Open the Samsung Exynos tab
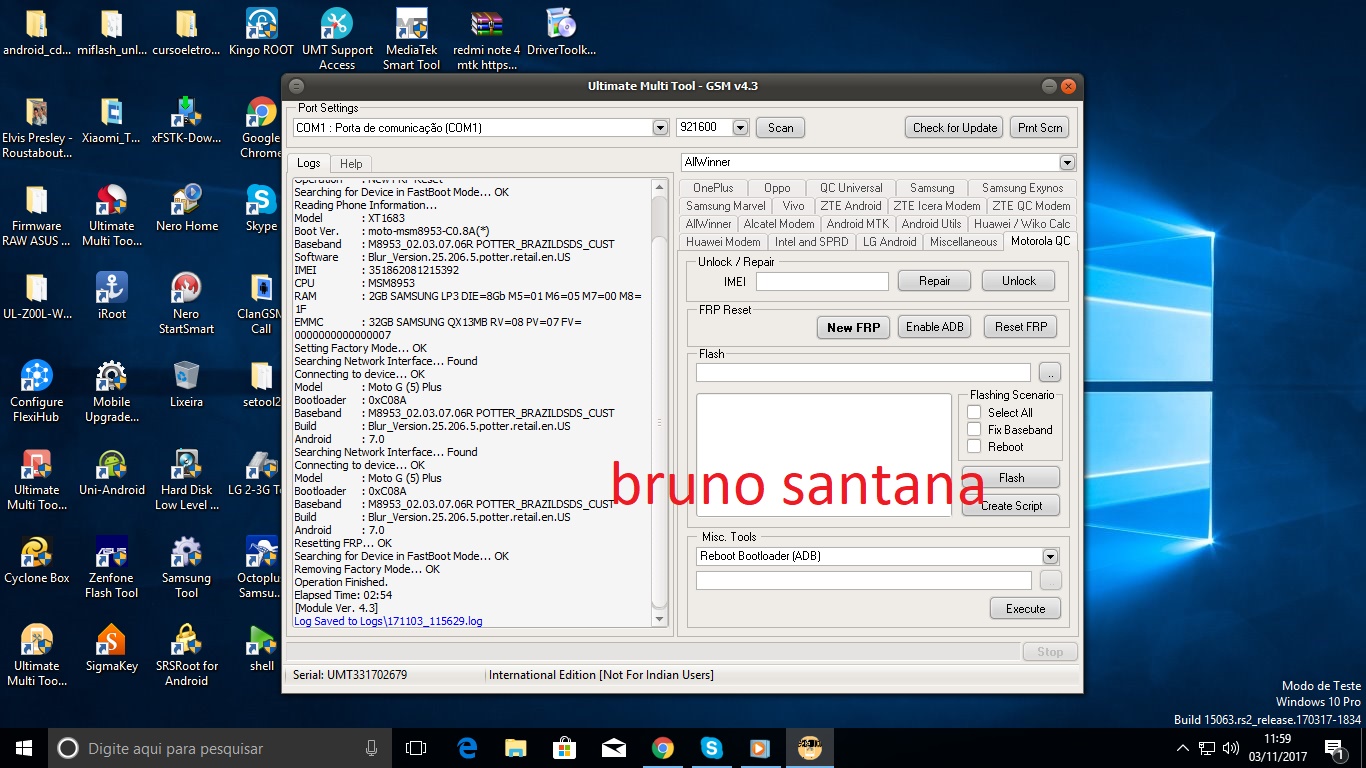The height and width of the screenshot is (768, 1366). click(x=1022, y=188)
